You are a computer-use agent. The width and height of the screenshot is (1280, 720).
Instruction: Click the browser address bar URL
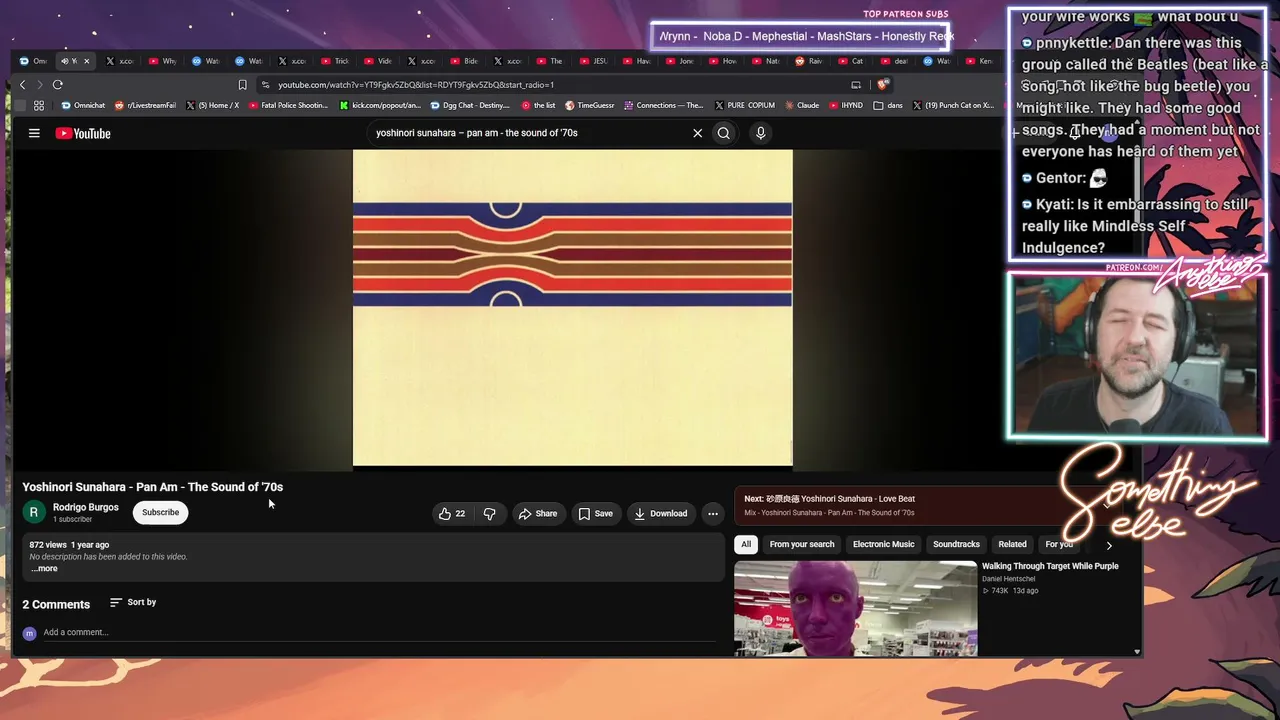416,85
